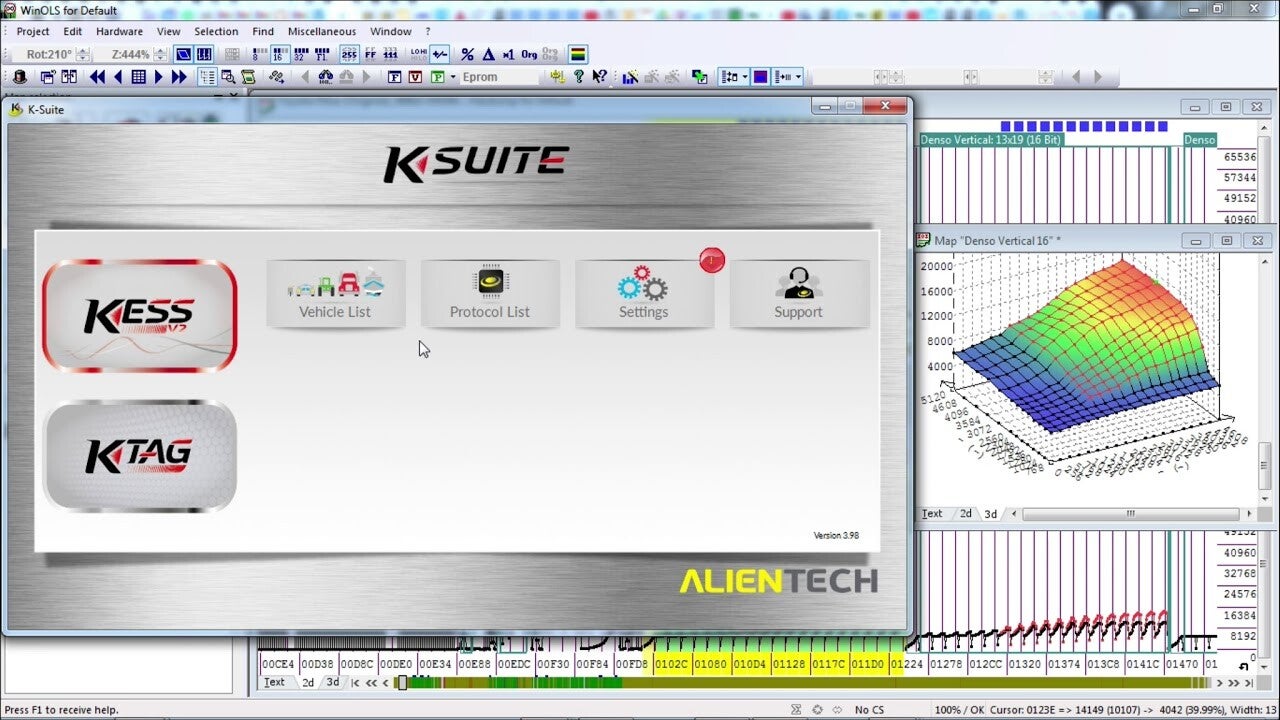Screen dimensions: 1280x720
Task: Click the green question mark help icon
Action: (579, 77)
